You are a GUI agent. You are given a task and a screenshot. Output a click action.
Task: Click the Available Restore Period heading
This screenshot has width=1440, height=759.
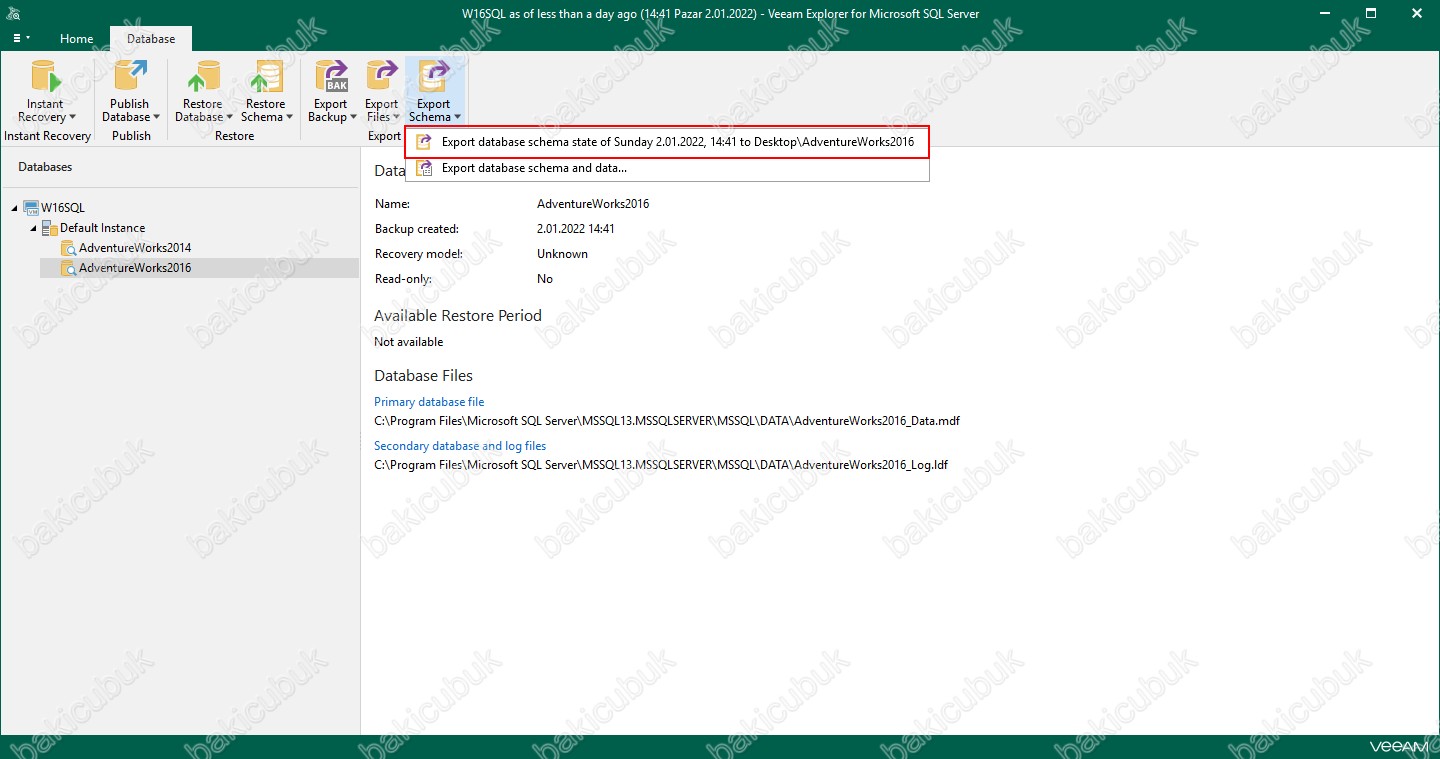click(458, 316)
